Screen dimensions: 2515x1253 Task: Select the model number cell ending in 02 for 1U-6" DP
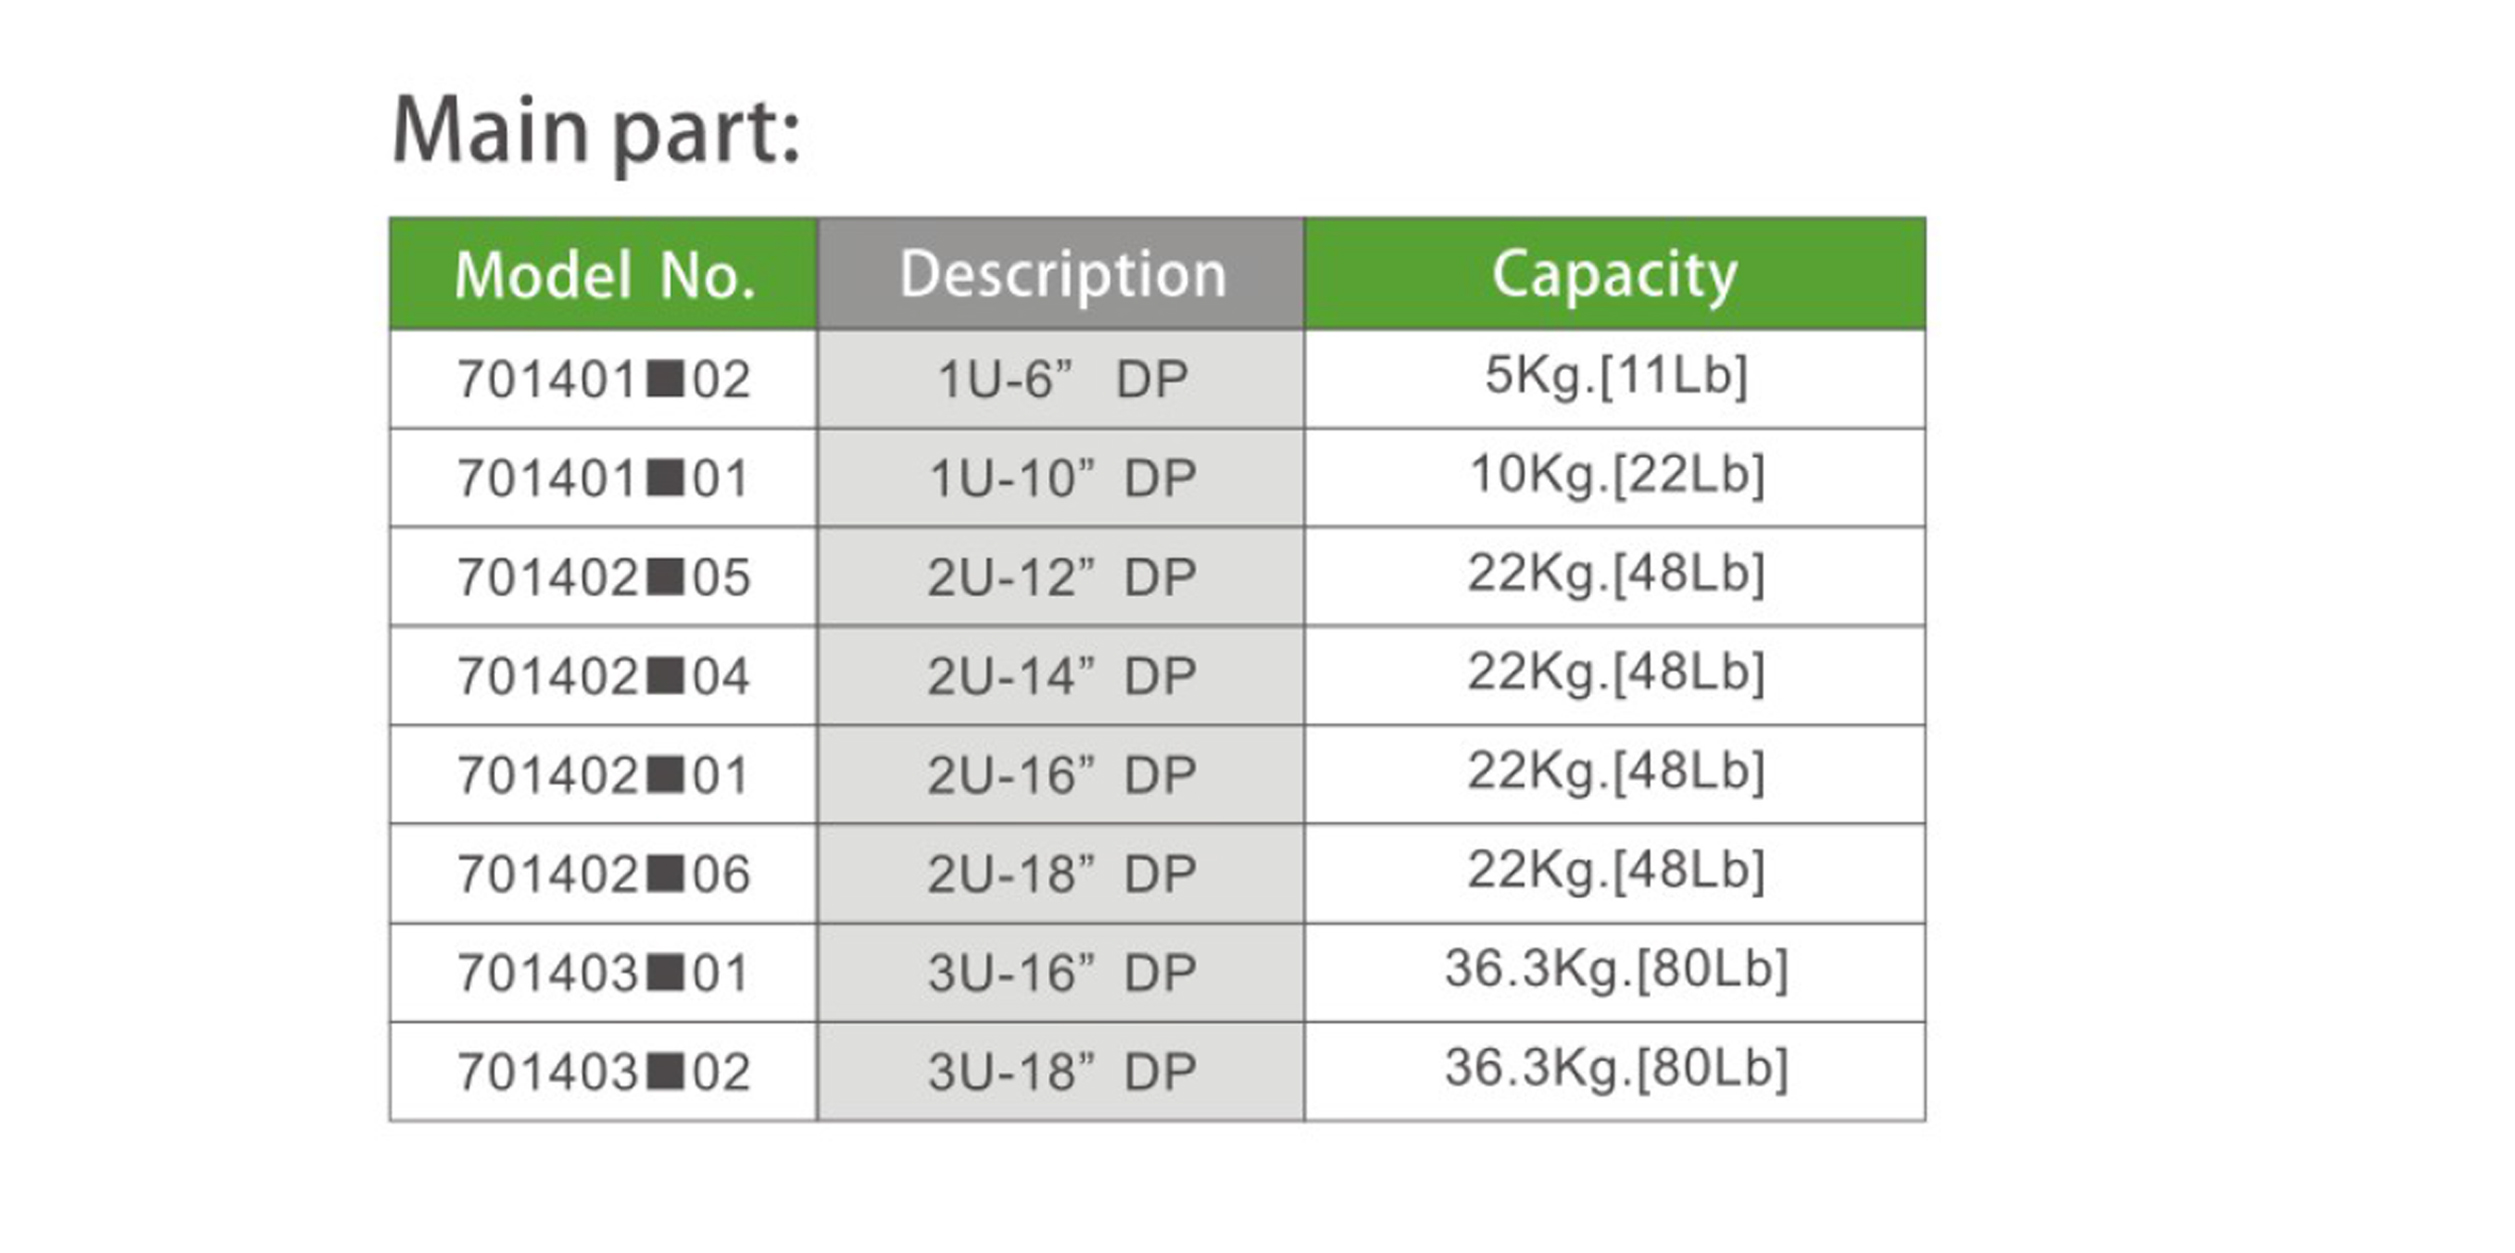click(x=603, y=380)
